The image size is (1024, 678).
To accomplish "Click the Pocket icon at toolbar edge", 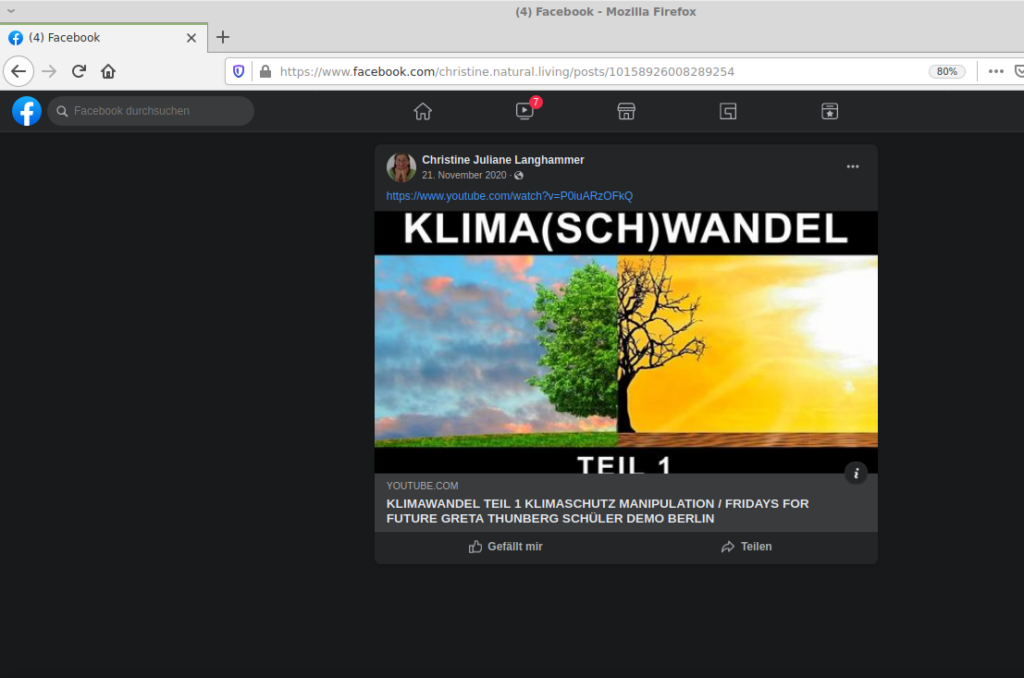I will click(x=1019, y=71).
